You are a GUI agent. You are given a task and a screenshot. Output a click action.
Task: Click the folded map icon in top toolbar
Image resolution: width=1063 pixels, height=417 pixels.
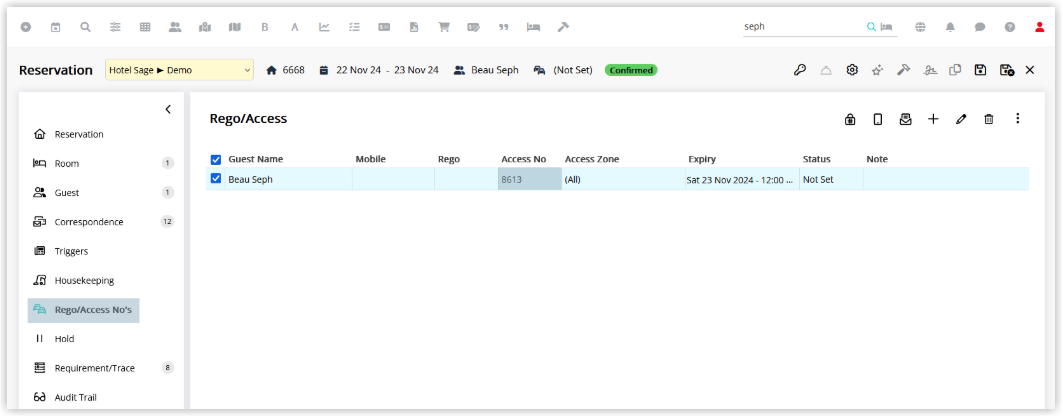(235, 27)
